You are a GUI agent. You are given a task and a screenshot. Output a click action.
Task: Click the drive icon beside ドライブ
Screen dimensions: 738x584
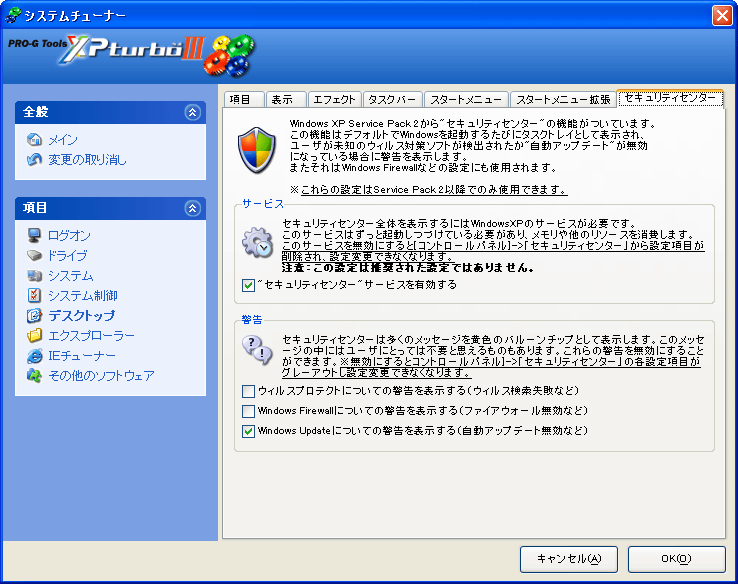[x=34, y=255]
